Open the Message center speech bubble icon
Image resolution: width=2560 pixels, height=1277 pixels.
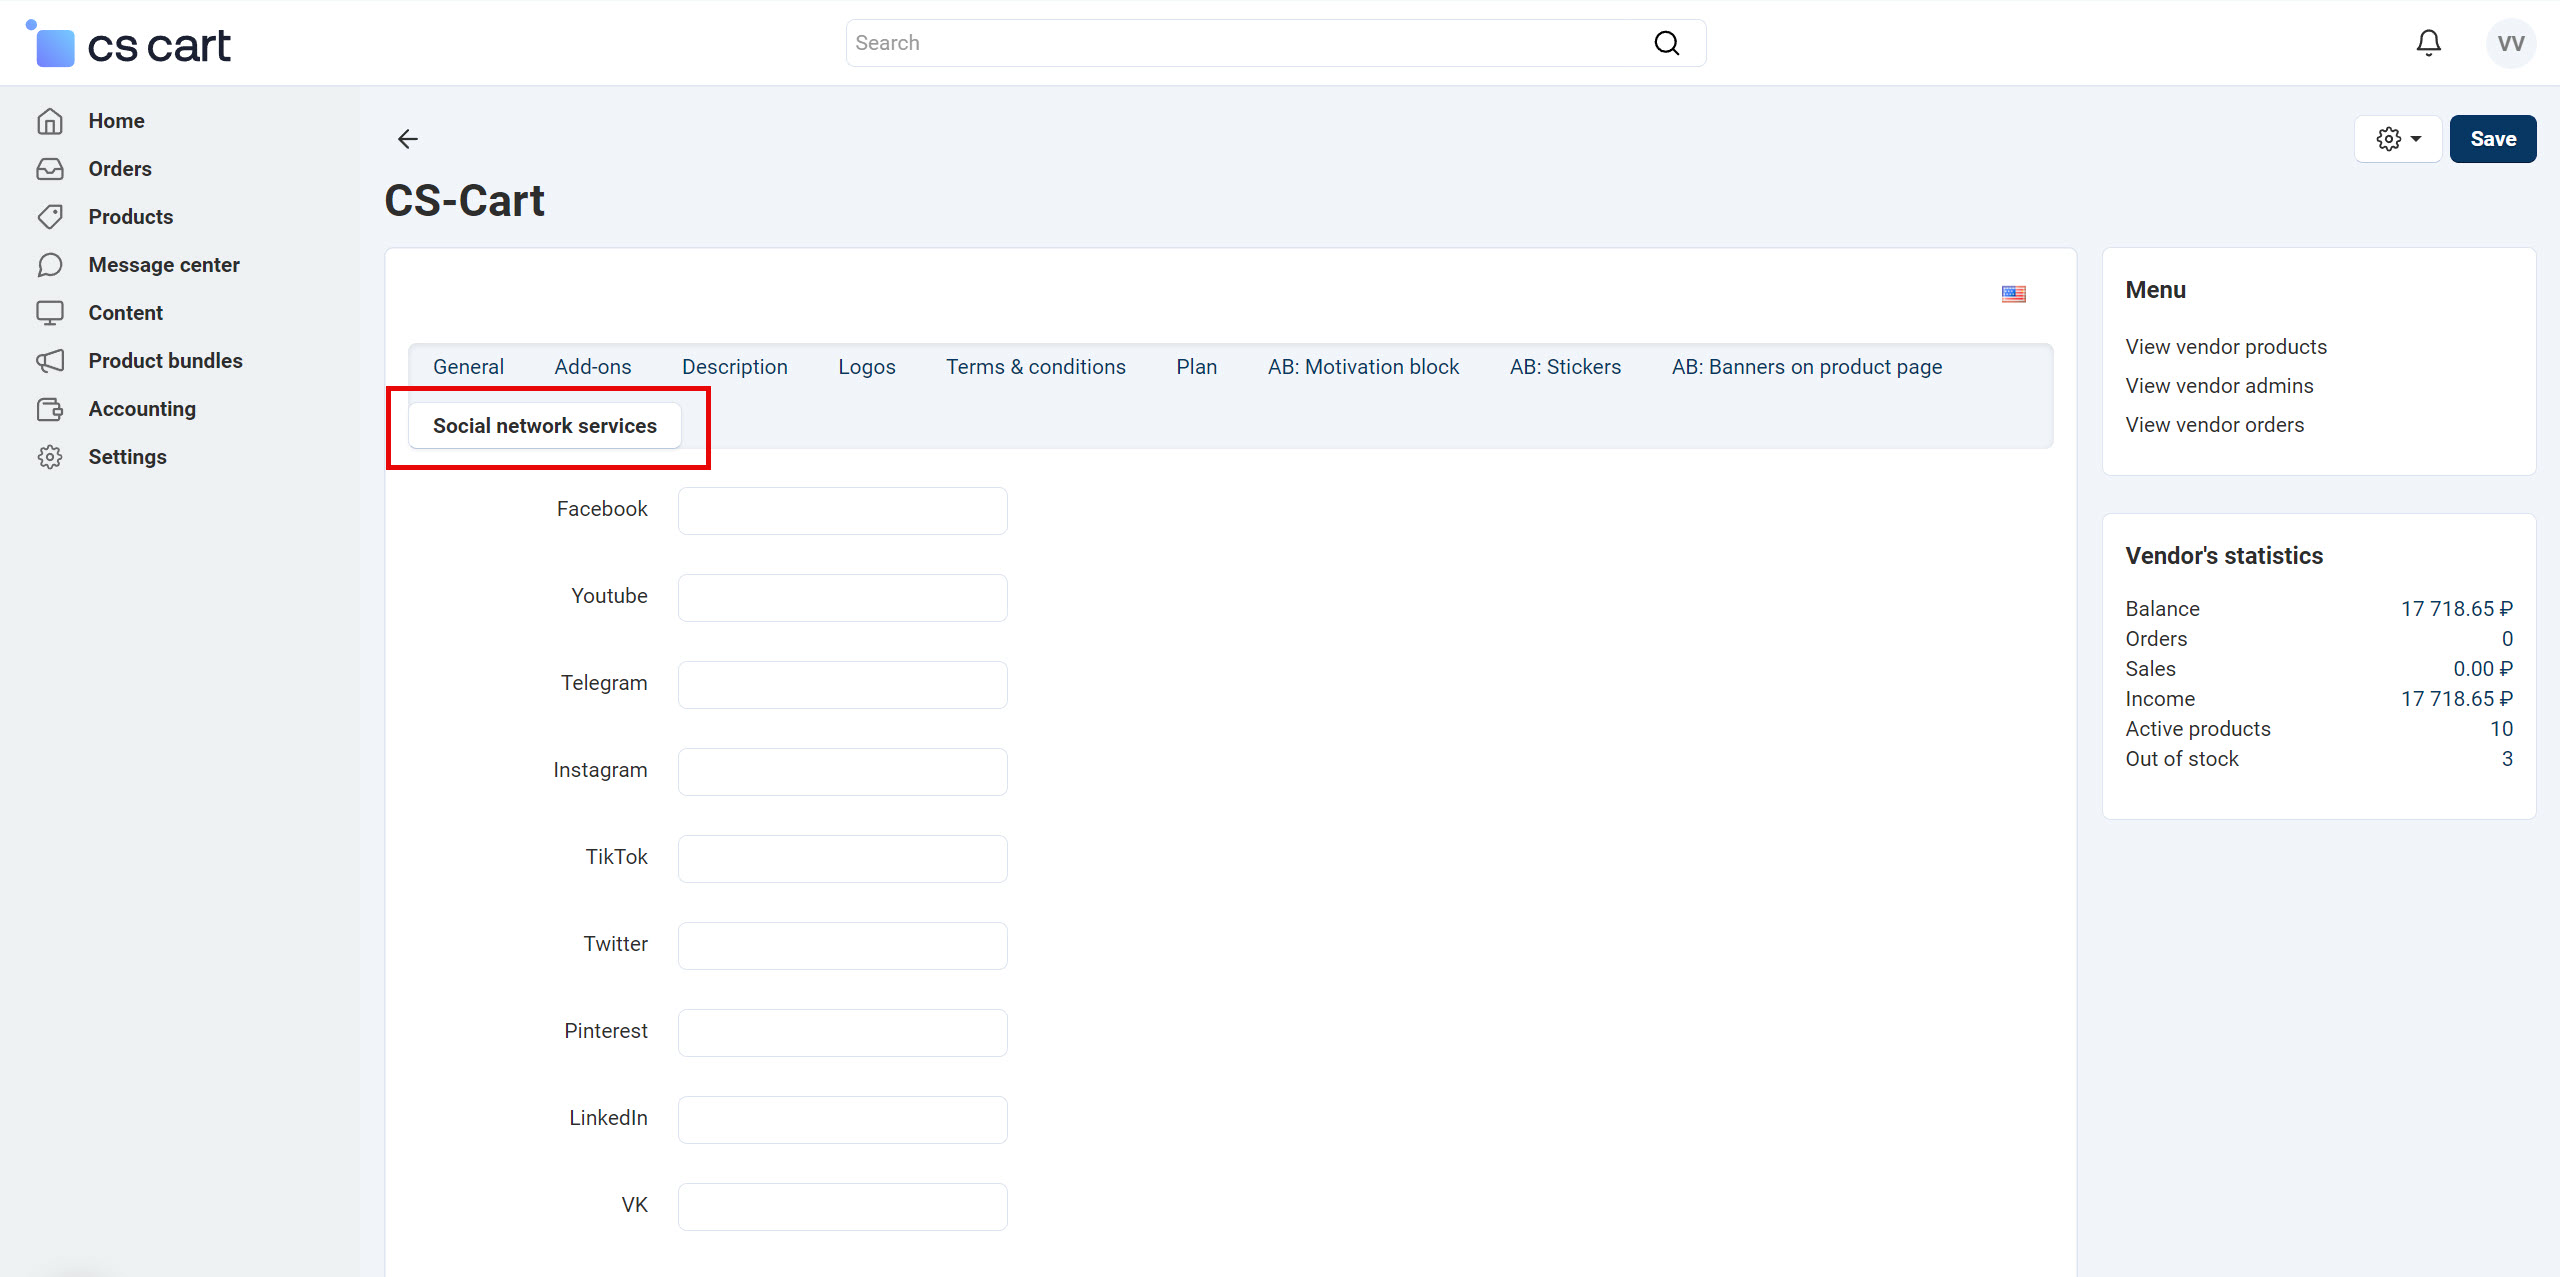tap(50, 264)
